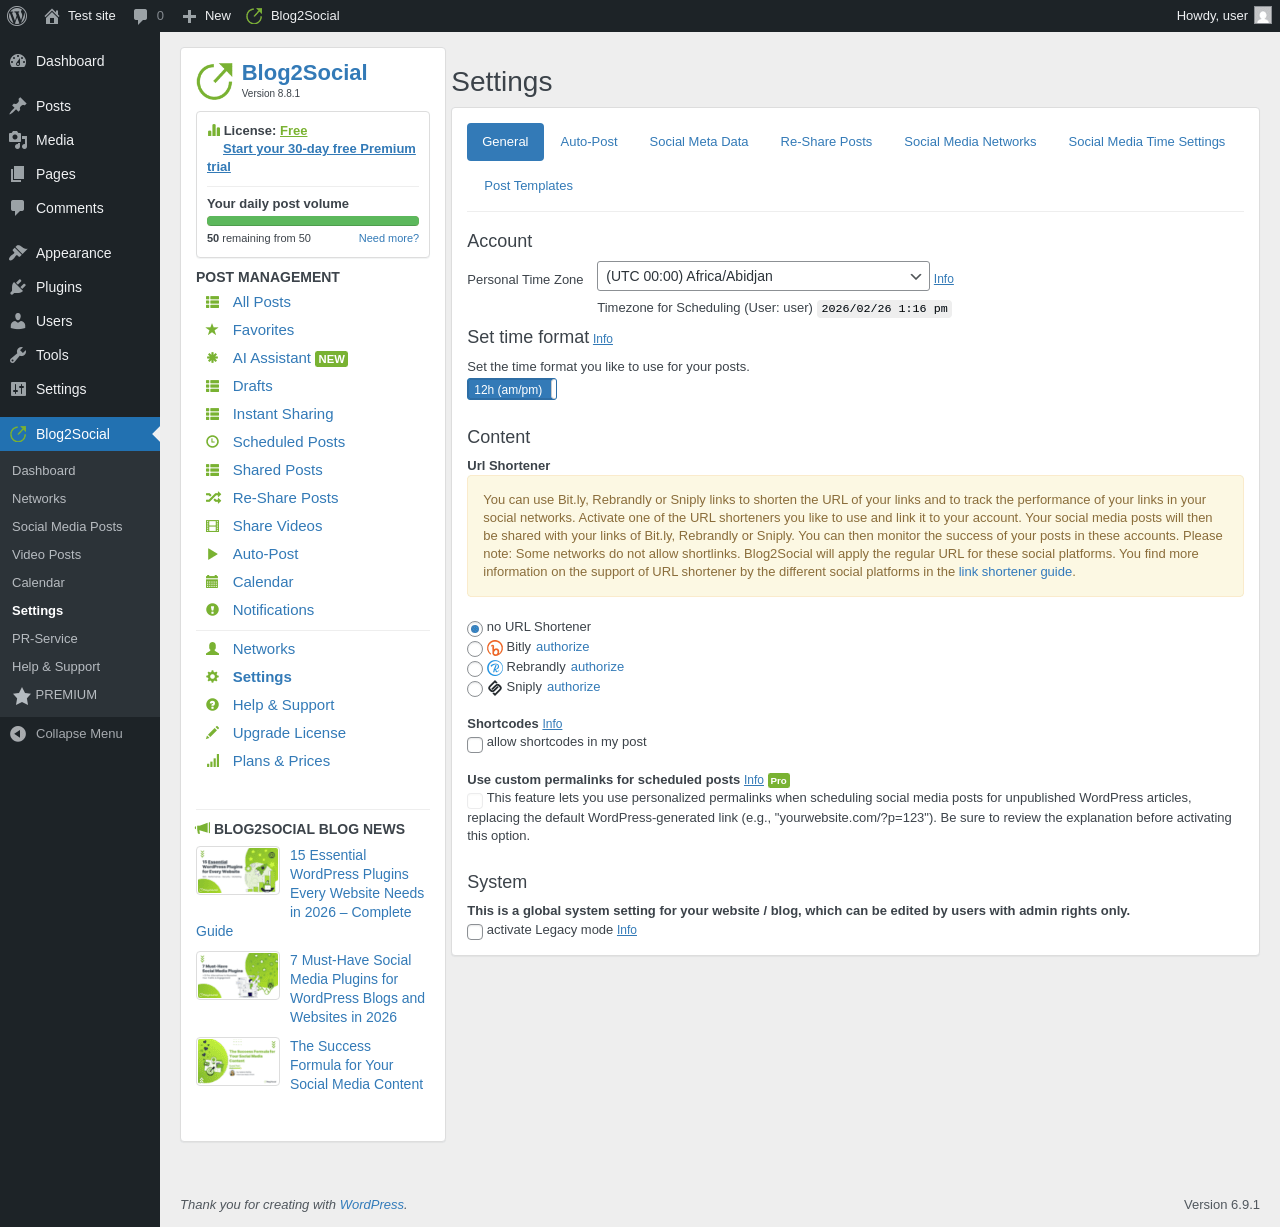Image resolution: width=1280 pixels, height=1227 pixels.
Task: Open Video Posts in Blog2Social submenu
Action: pyautogui.click(x=80, y=555)
